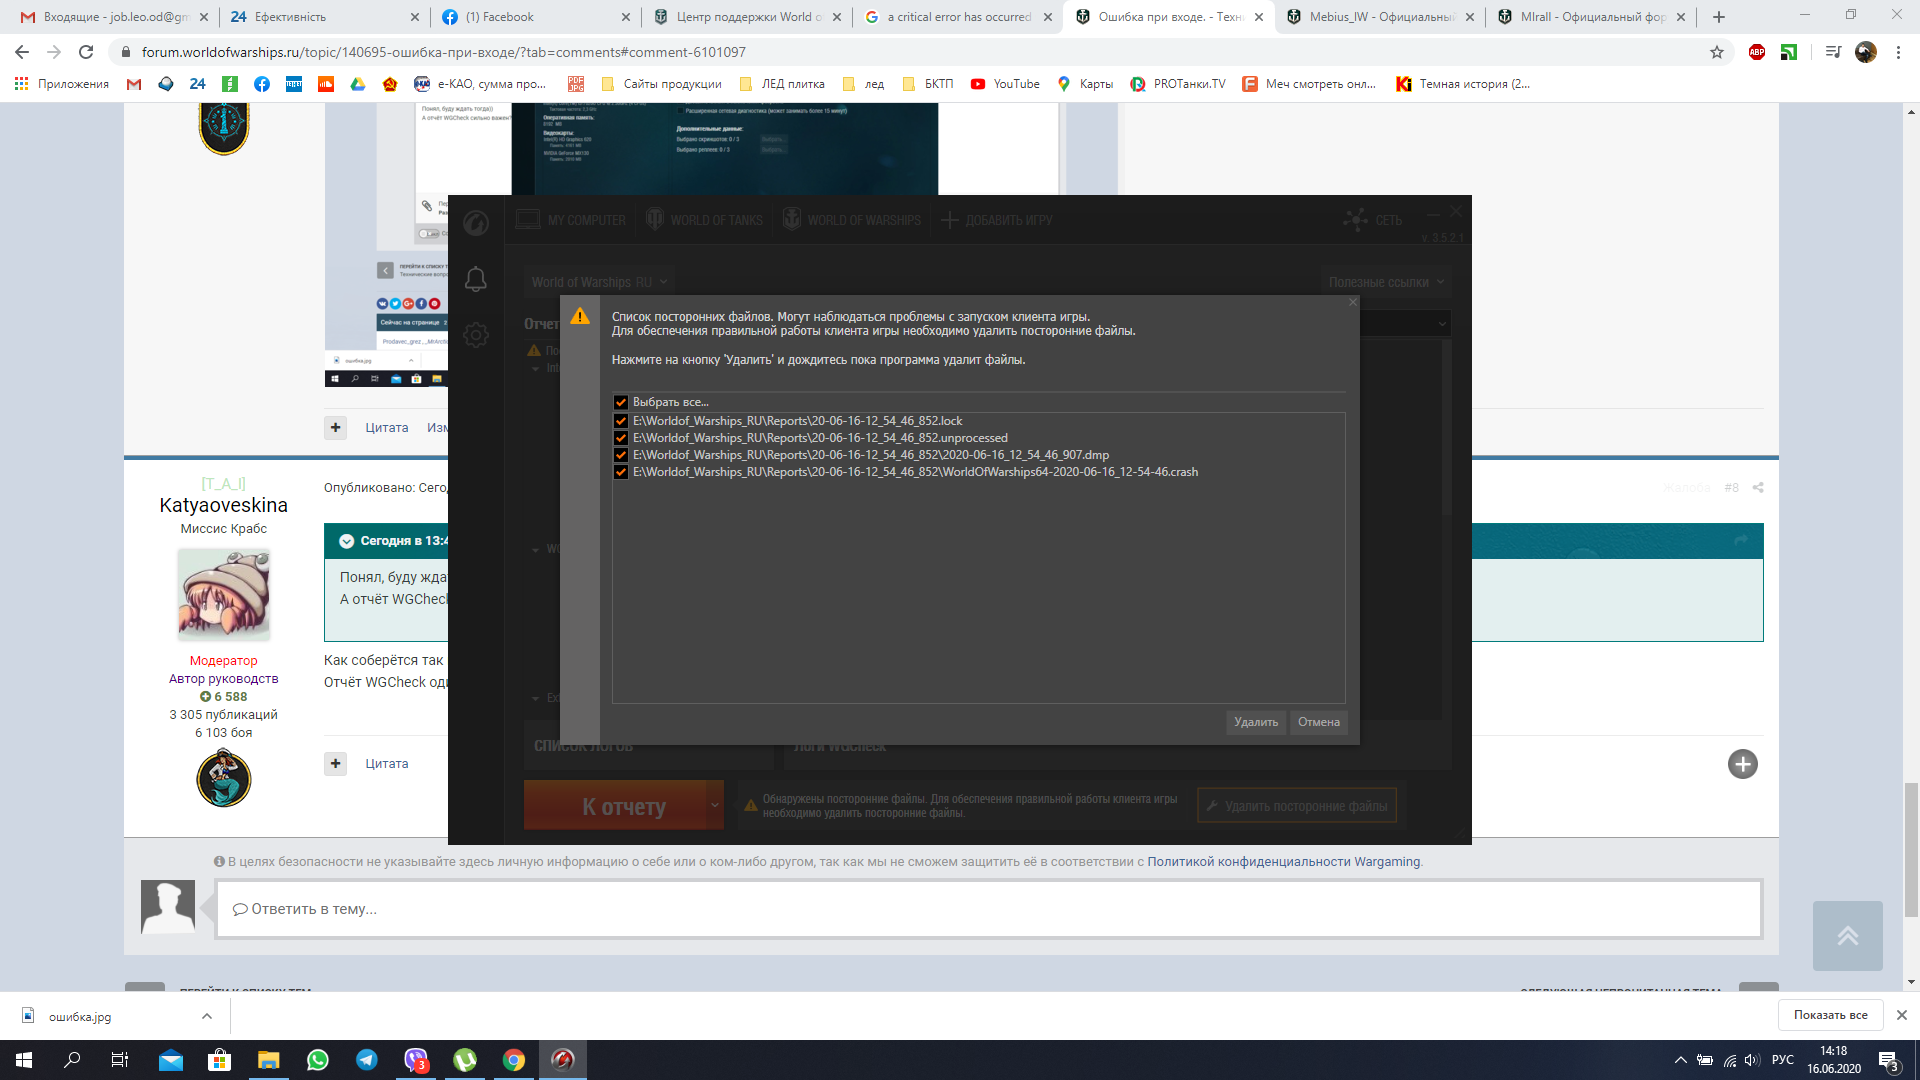Uncheck the .crash file checkbox
1920x1080 pixels.
pyautogui.click(x=621, y=472)
